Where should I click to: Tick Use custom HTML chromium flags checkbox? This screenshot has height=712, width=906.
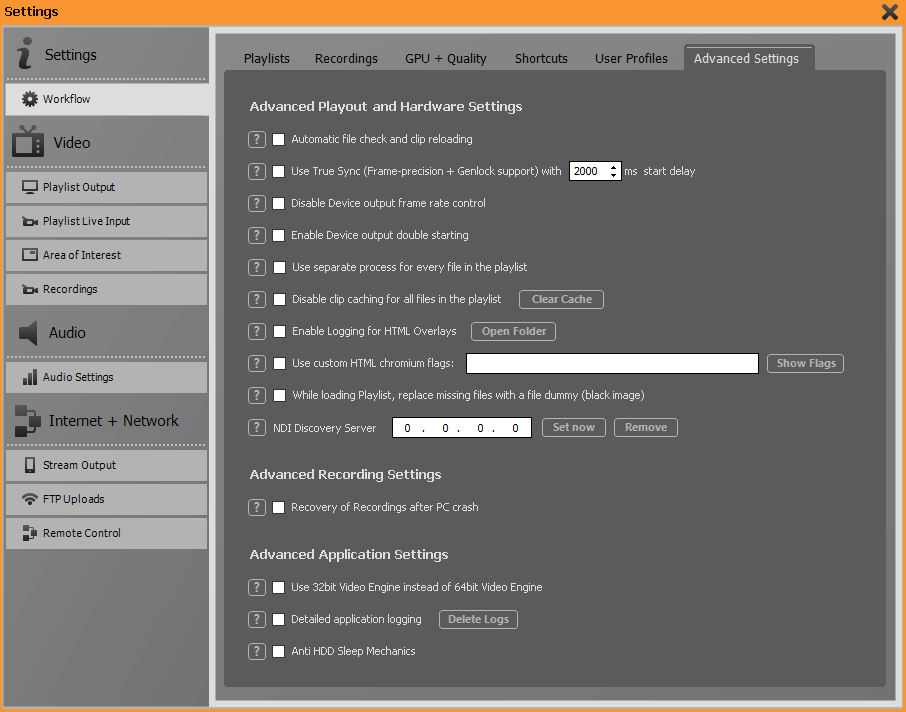point(279,364)
